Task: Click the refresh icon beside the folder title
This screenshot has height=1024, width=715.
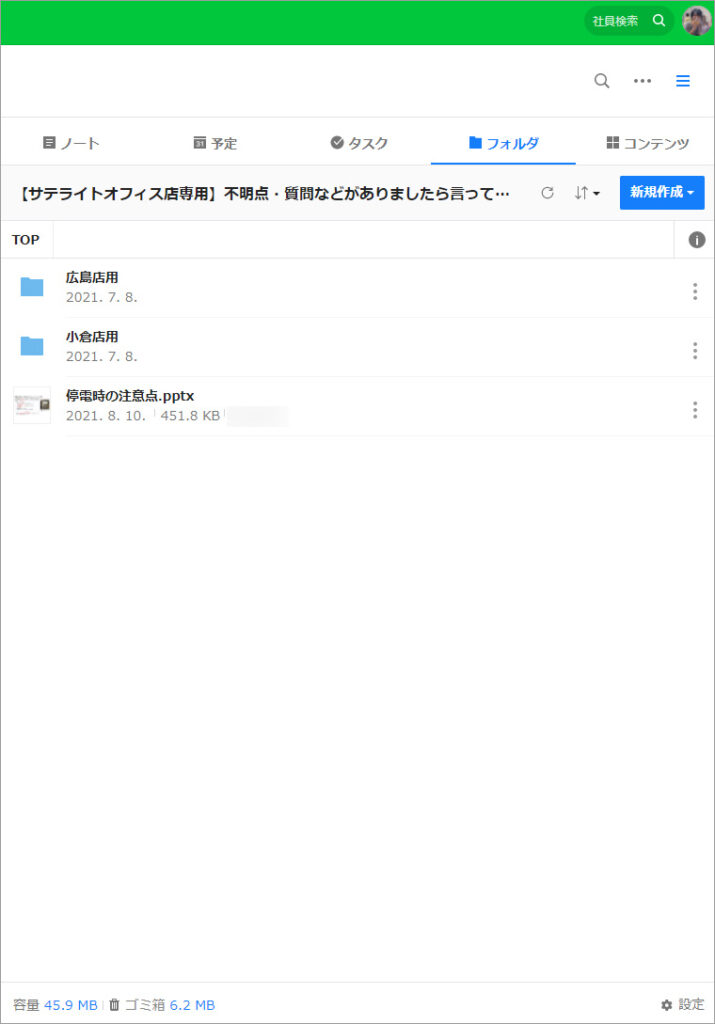Action: 547,193
